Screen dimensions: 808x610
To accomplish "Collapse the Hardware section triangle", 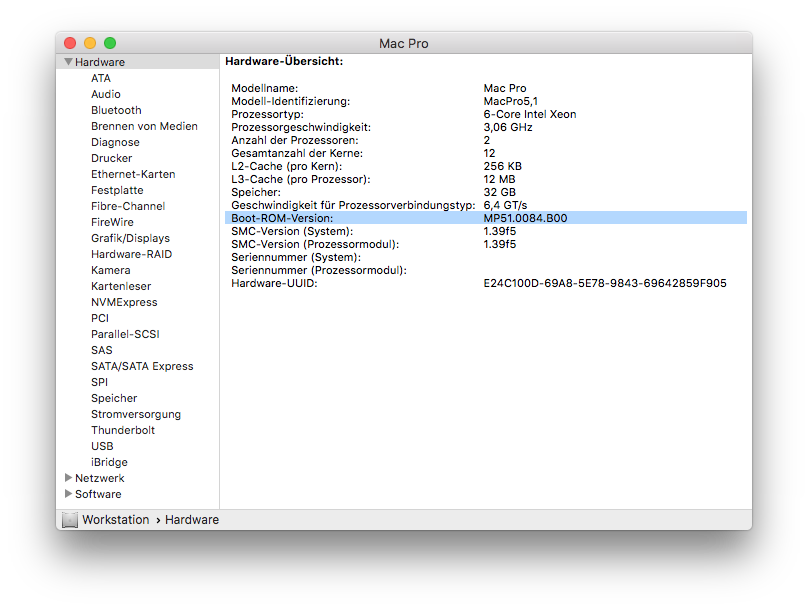I will [x=68, y=62].
